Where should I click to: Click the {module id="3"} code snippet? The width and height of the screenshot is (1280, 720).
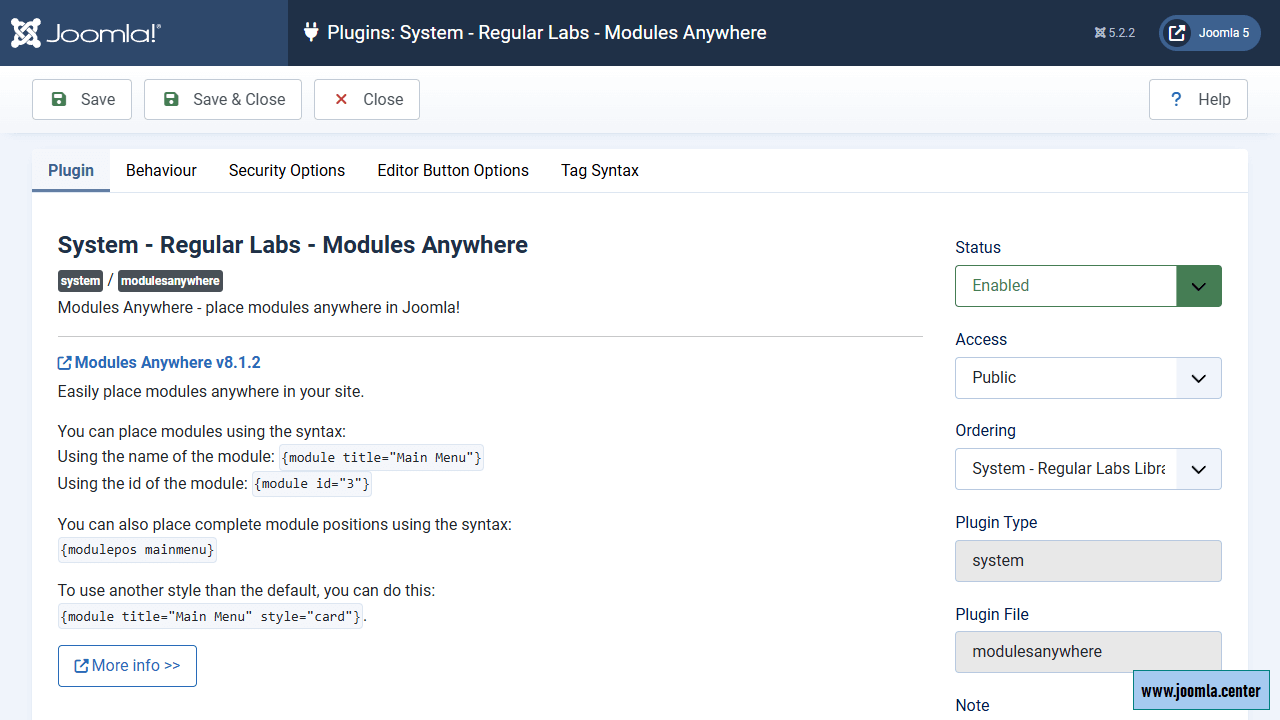[312, 484]
